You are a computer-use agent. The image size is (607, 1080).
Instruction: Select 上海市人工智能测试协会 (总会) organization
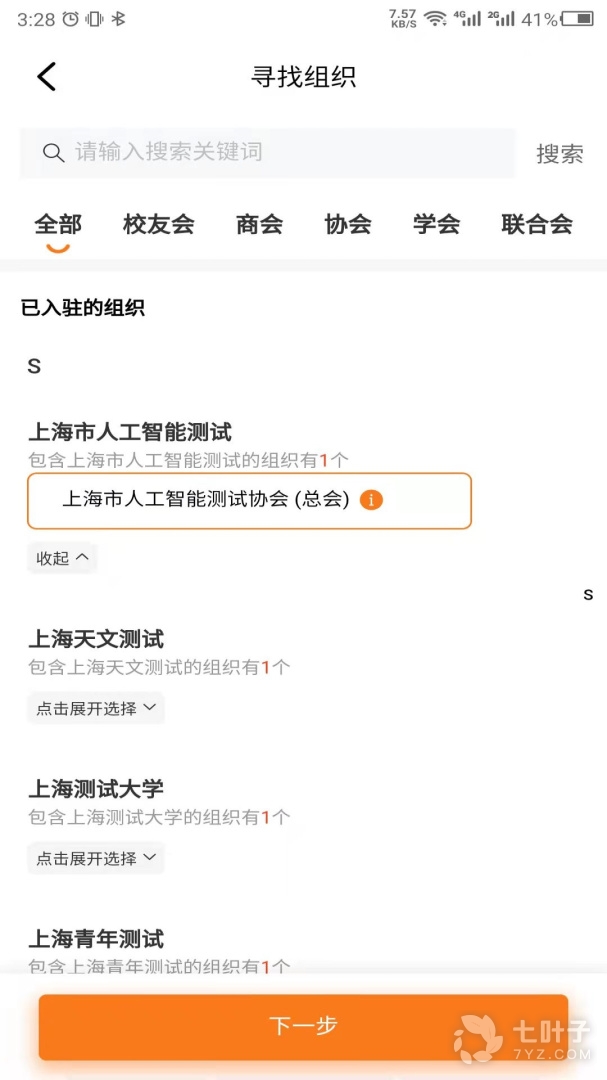coord(206,500)
